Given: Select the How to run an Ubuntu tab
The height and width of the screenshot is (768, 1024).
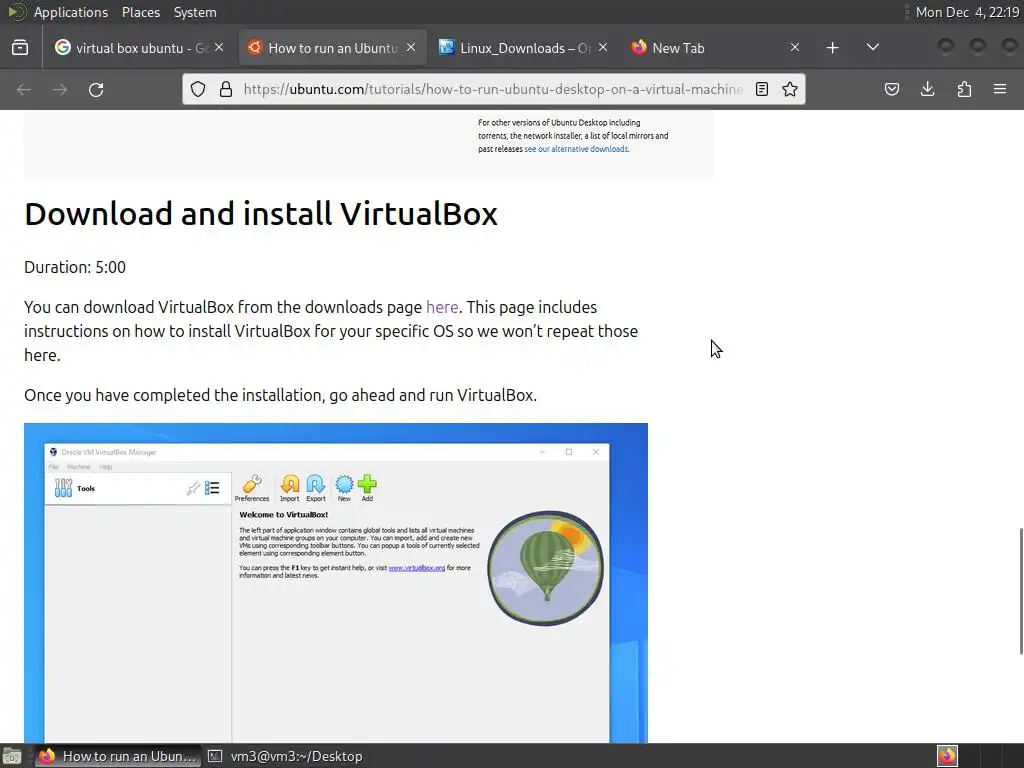Looking at the screenshot, I should (332, 48).
